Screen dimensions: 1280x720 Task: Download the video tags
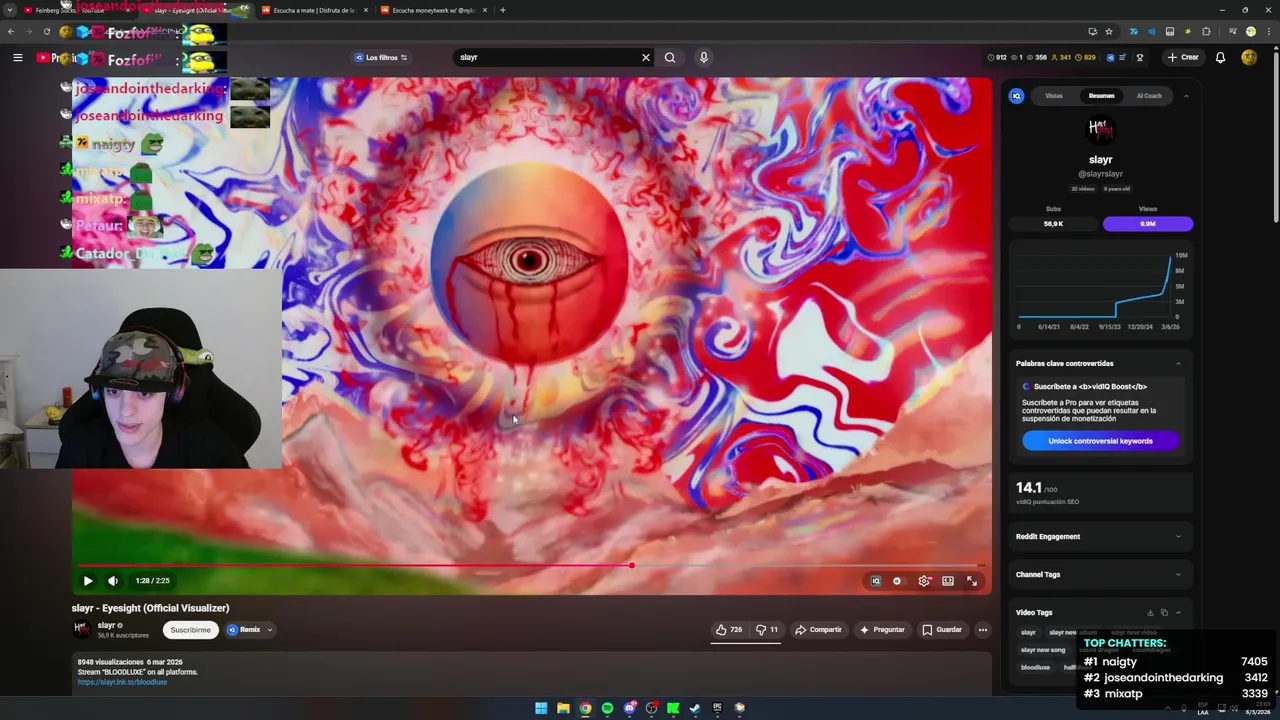point(1150,612)
